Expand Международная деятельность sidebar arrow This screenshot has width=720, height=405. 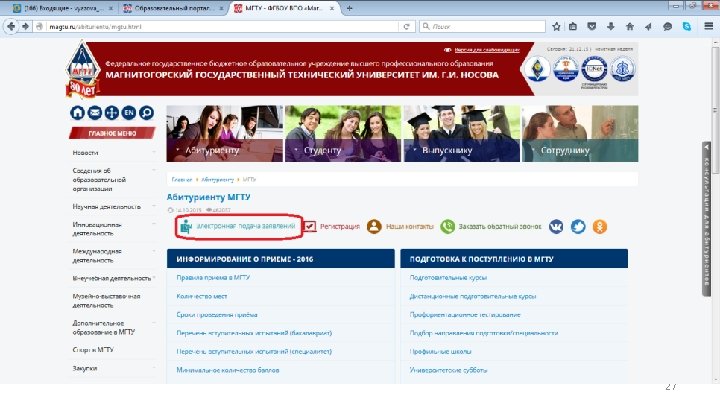154,251
